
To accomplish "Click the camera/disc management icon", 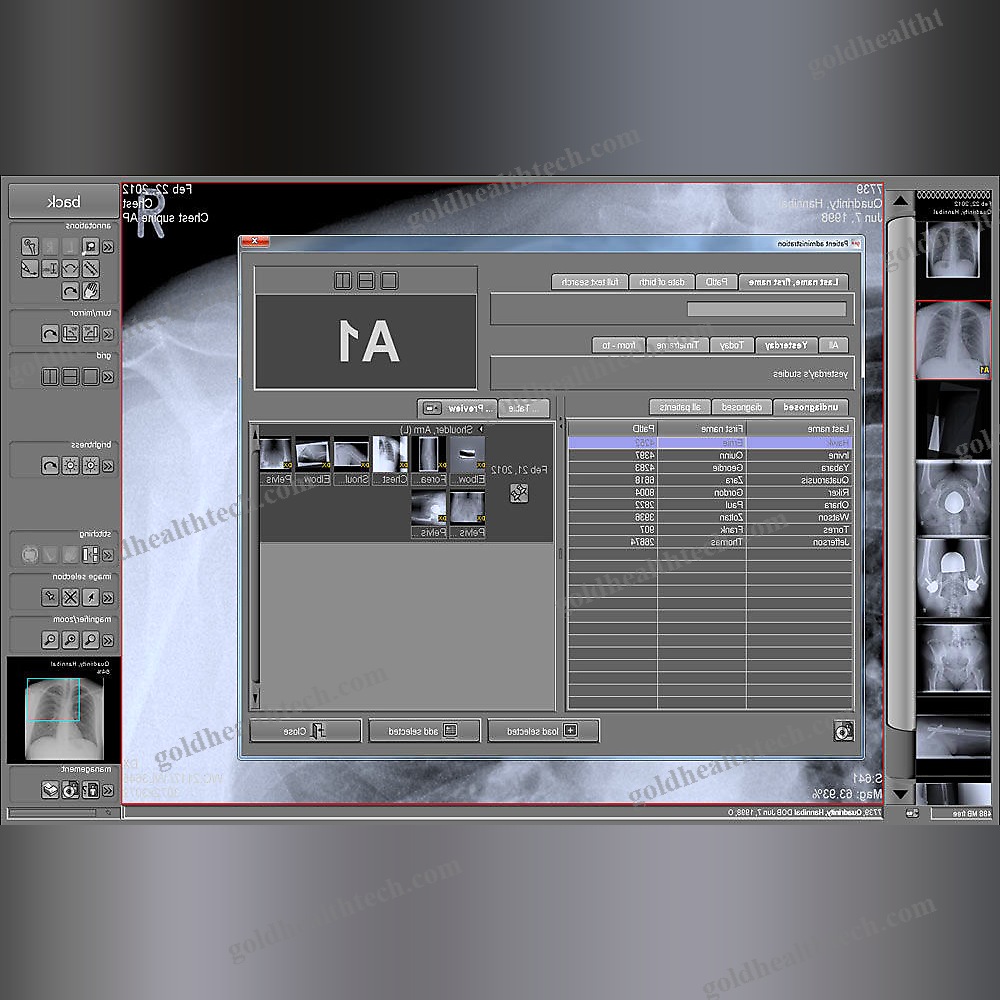I will 70,790.
